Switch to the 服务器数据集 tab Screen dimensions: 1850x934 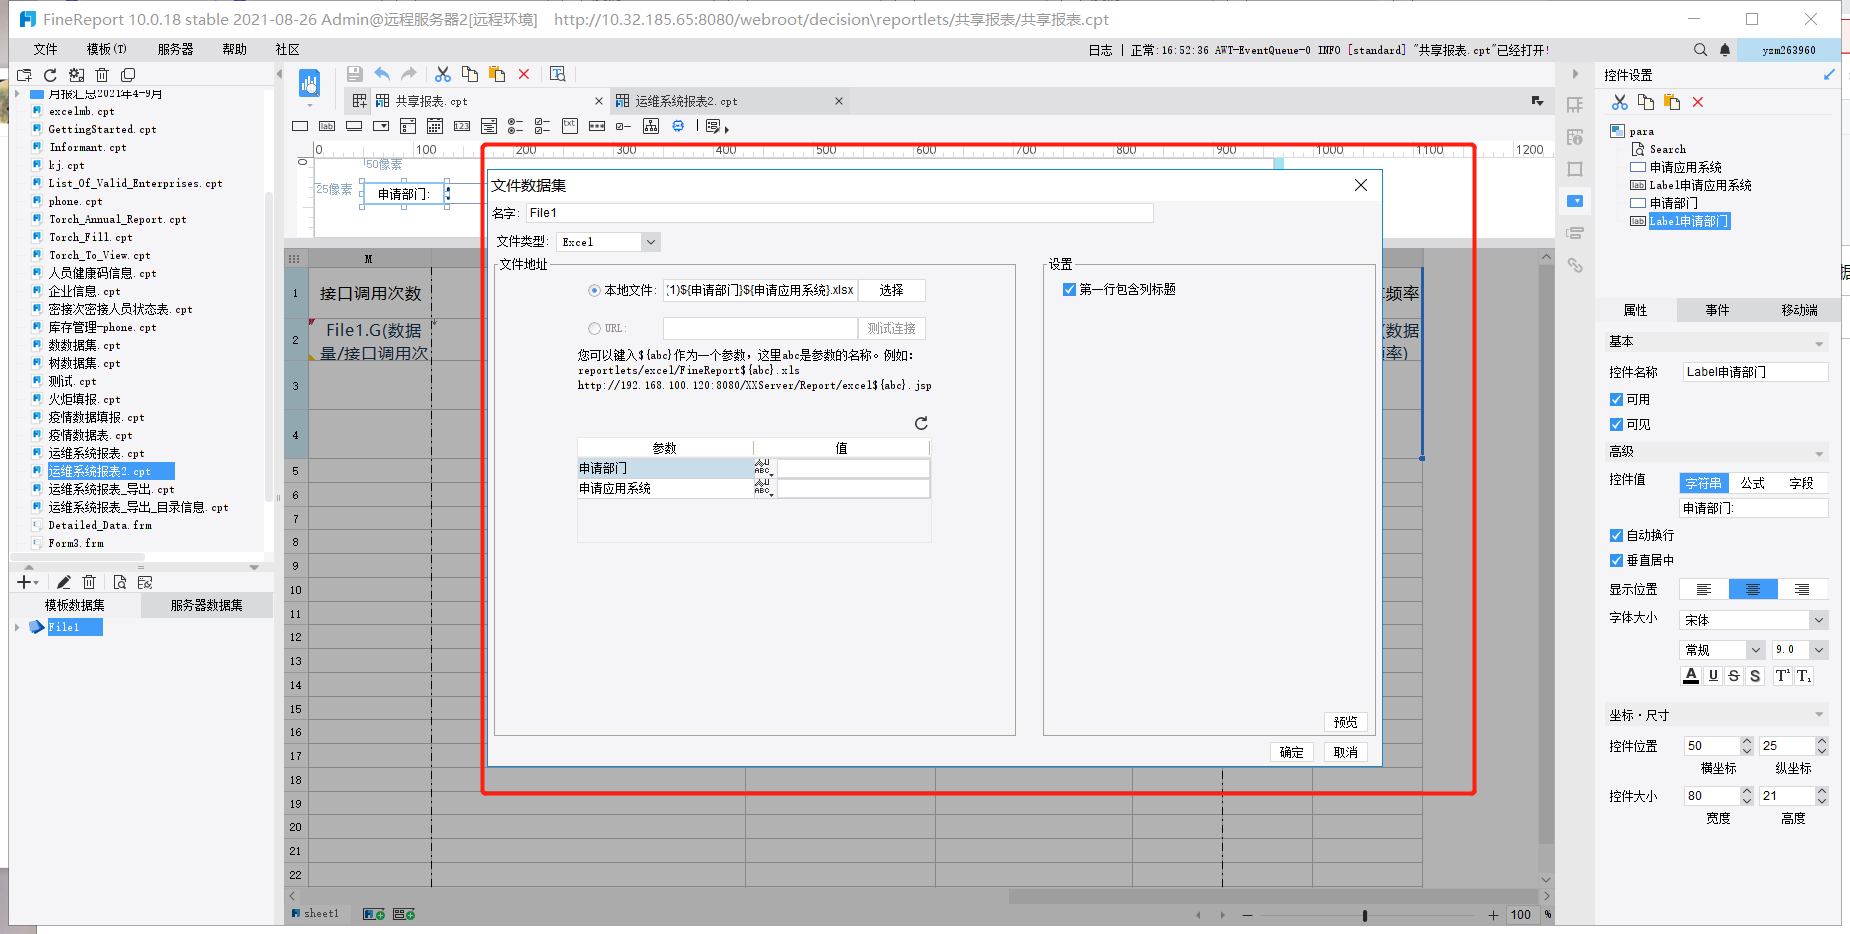click(x=206, y=605)
